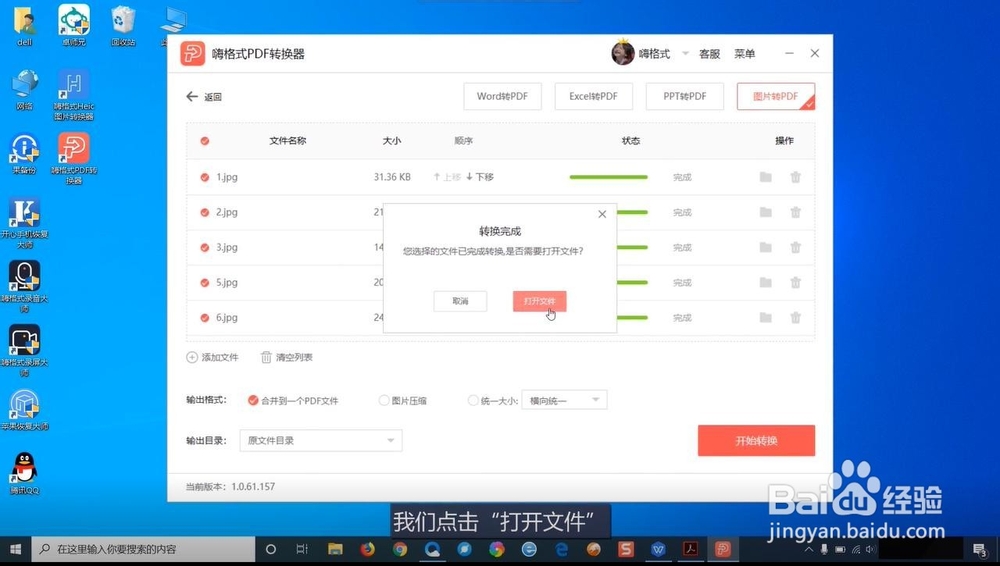The width and height of the screenshot is (1000, 566).
Task: Move 1.jpg down with 下移
Action: [x=480, y=177]
